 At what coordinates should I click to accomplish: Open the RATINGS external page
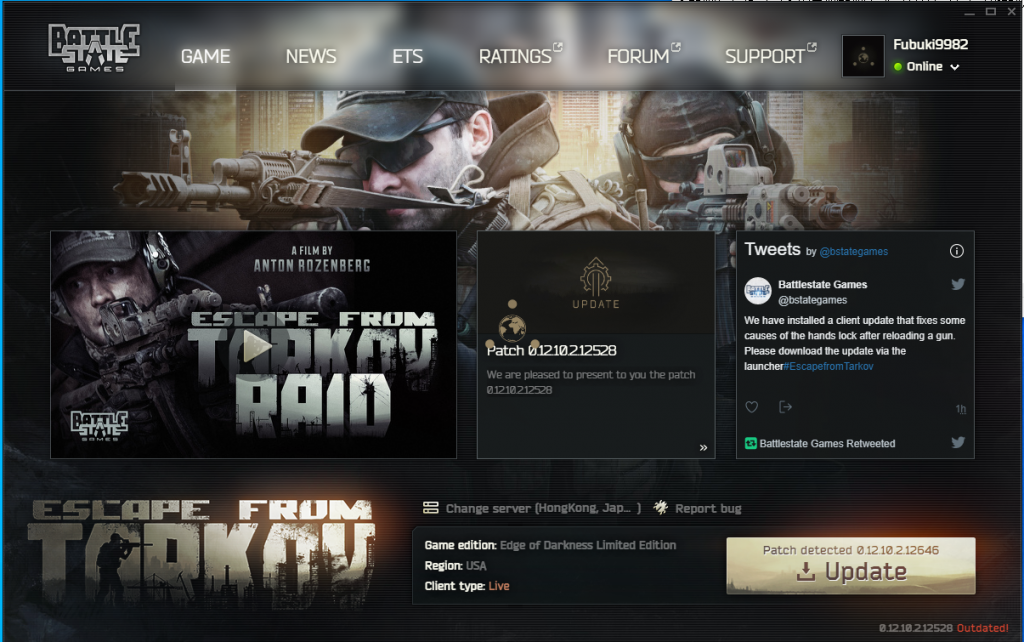click(x=520, y=56)
